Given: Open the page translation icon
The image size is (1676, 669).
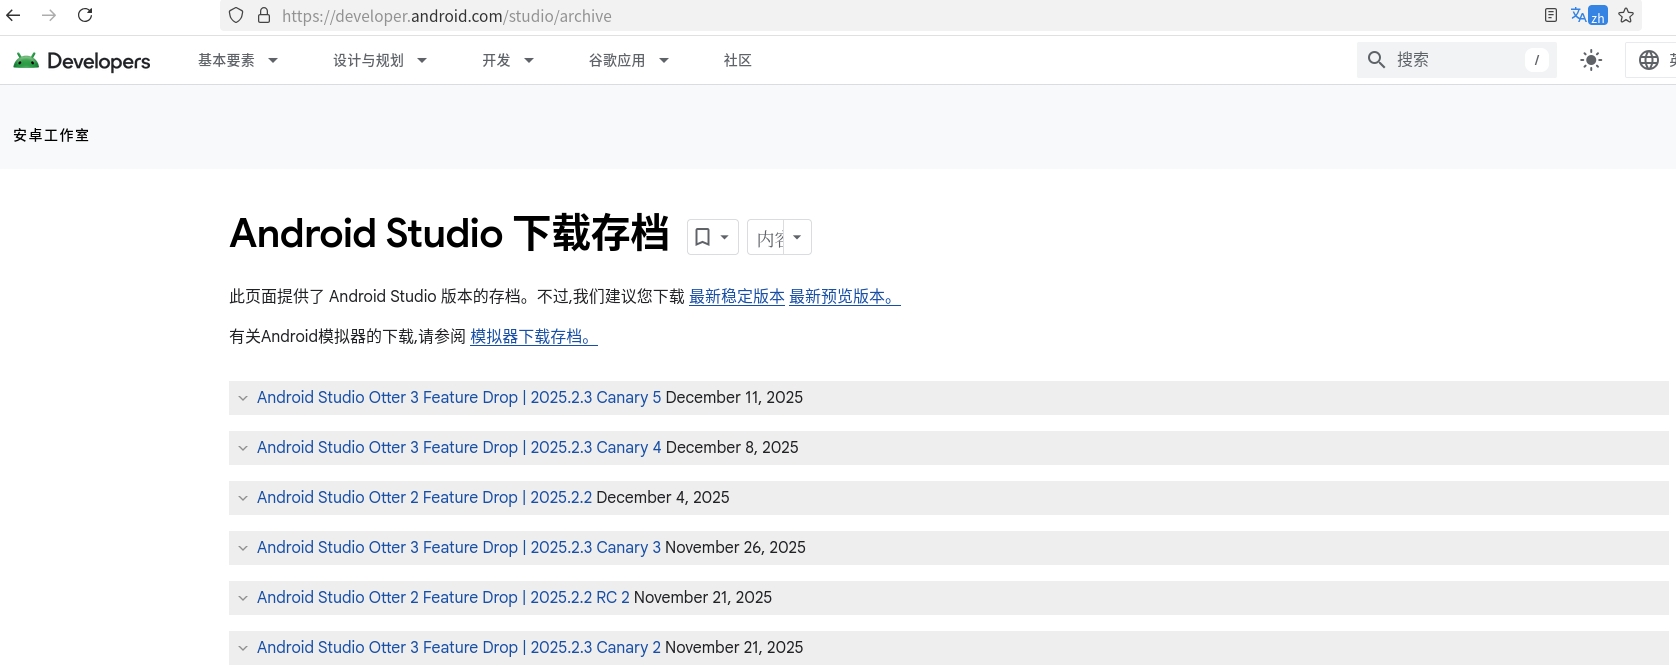Looking at the screenshot, I should [x=1588, y=15].
